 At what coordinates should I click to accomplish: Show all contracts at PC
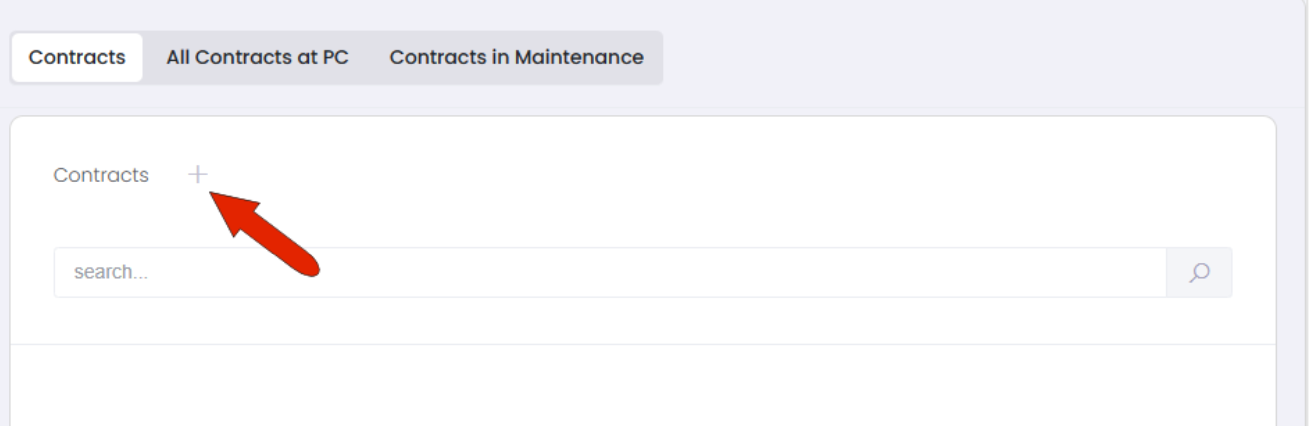pyautogui.click(x=257, y=58)
